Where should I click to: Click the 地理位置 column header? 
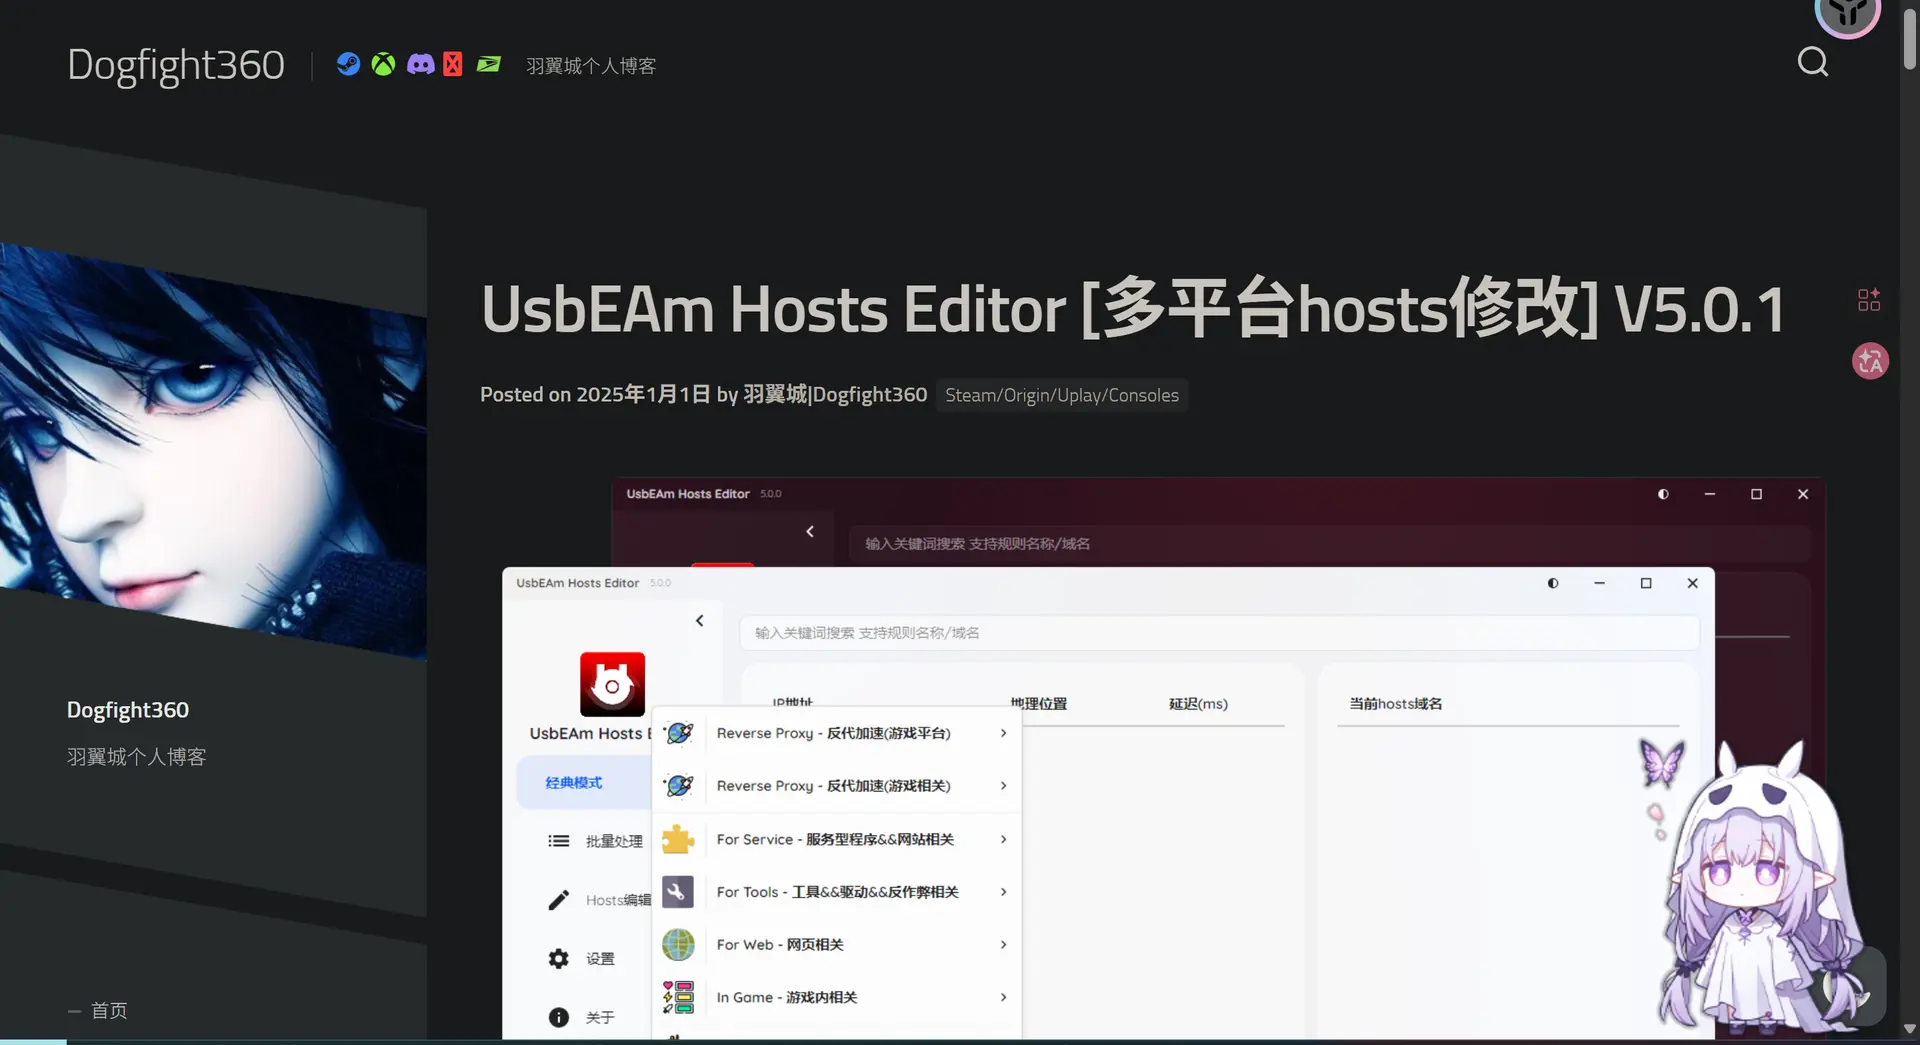[x=1038, y=704]
